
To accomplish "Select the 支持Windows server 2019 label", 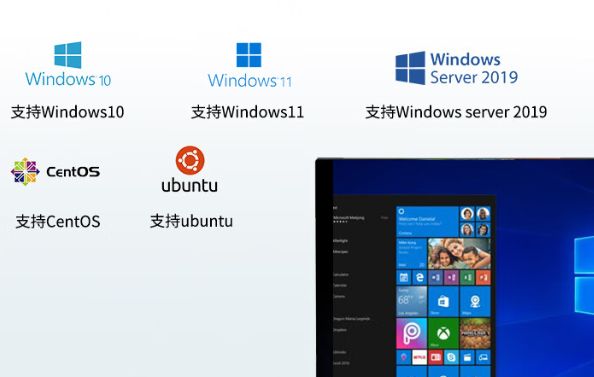I will click(456, 112).
